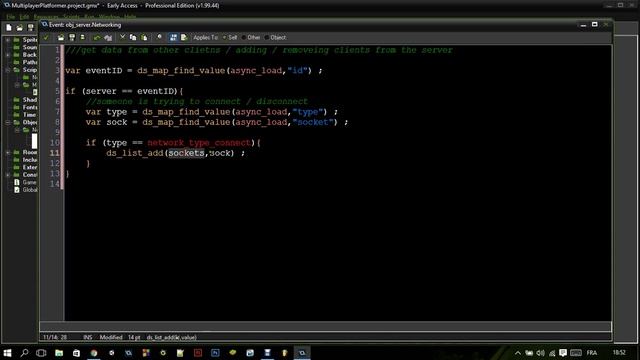Confirm code changes with green checkmark
The height and width of the screenshot is (360, 640).
(x=46, y=38)
